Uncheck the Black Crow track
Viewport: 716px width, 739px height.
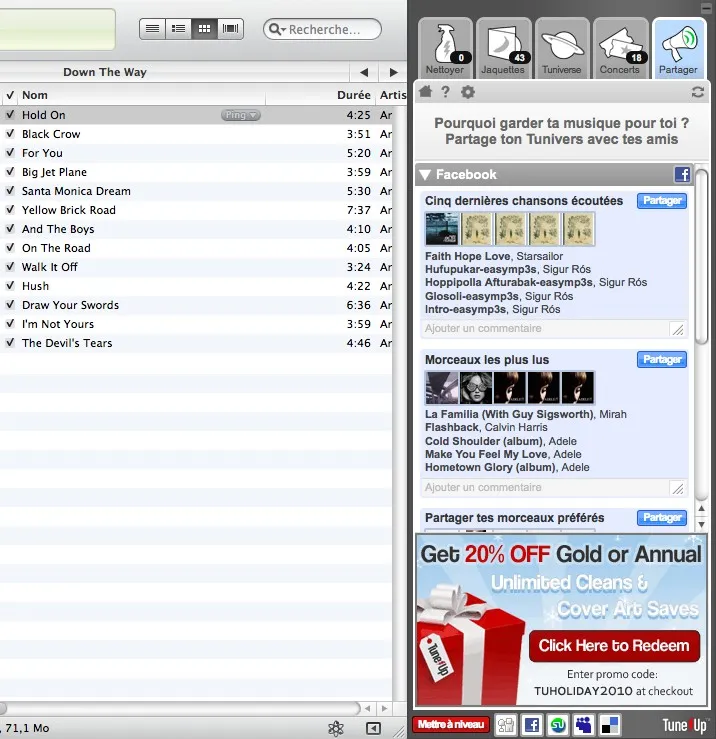[10, 133]
